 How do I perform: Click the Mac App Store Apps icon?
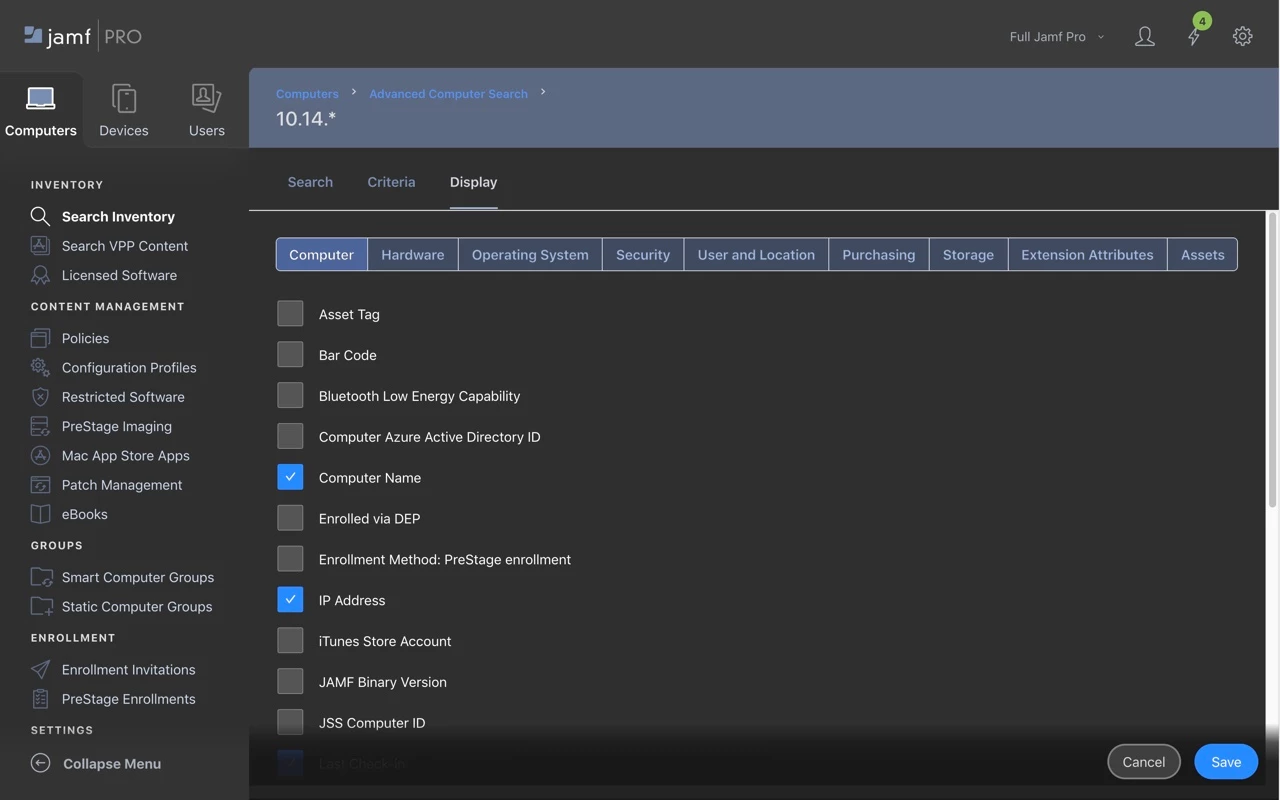point(40,455)
